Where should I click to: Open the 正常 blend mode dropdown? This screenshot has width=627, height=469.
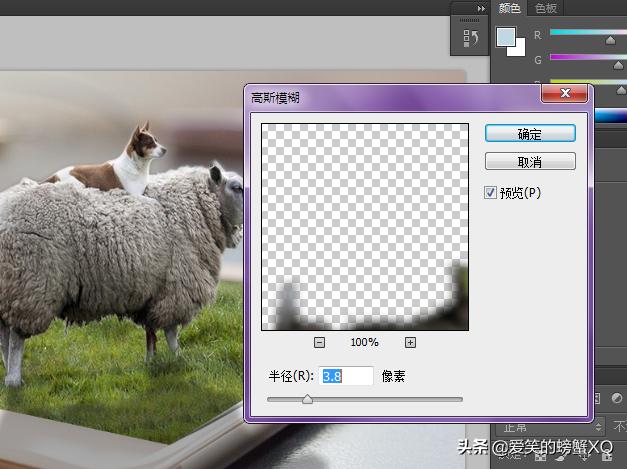click(549, 427)
